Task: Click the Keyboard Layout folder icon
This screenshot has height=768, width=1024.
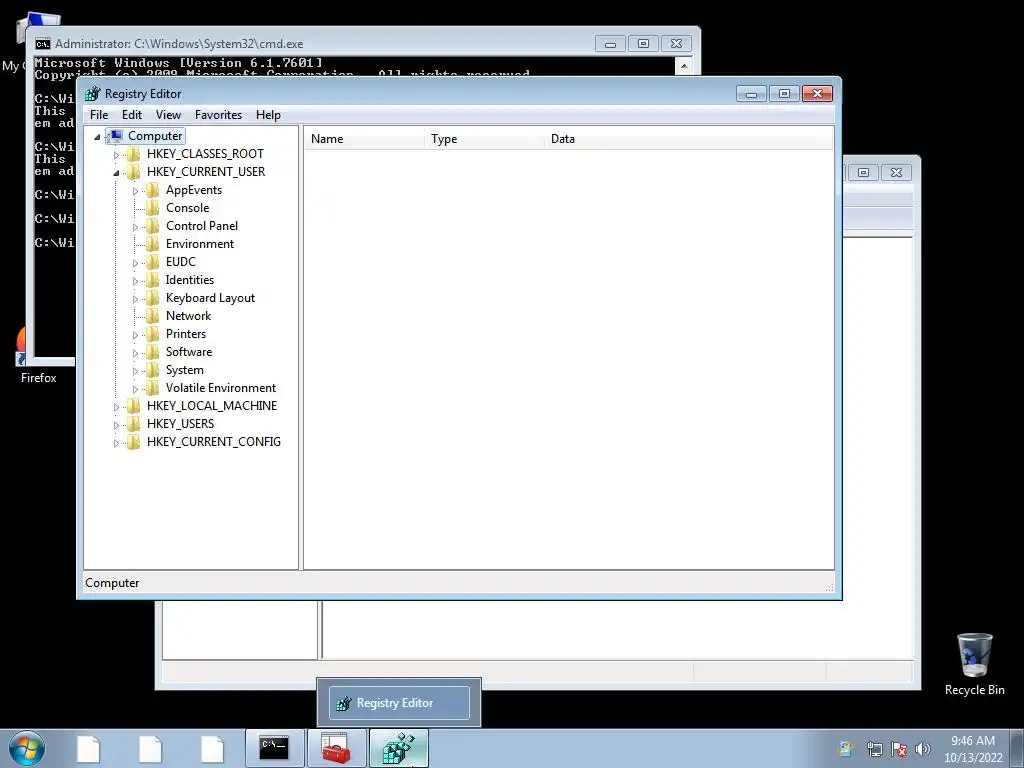Action: click(152, 298)
